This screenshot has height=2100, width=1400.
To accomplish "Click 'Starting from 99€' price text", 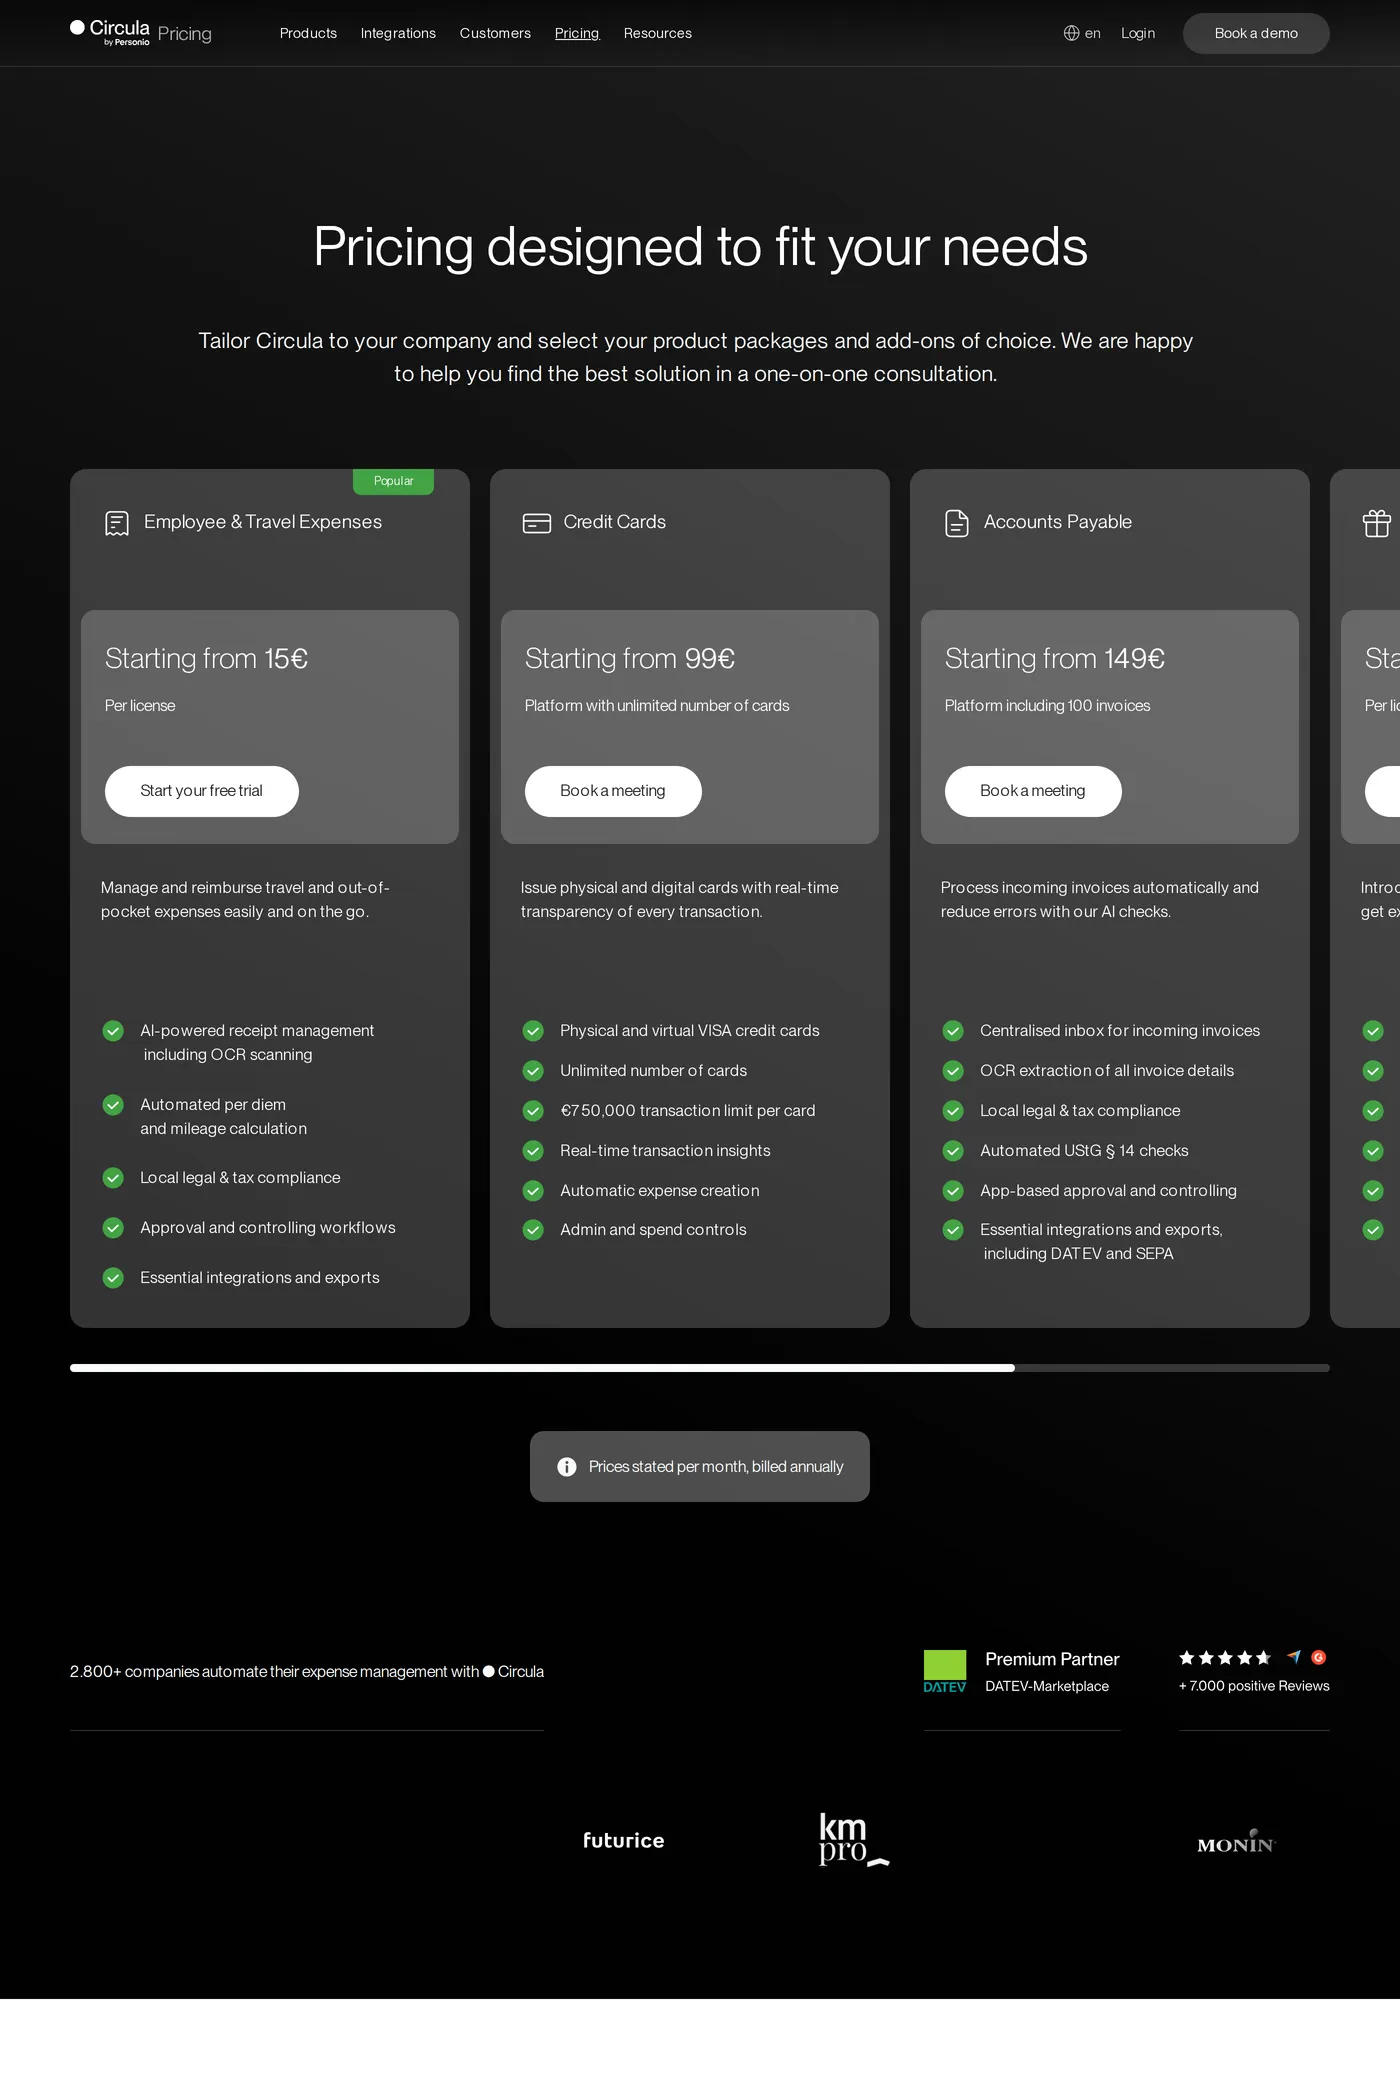I will tap(630, 659).
